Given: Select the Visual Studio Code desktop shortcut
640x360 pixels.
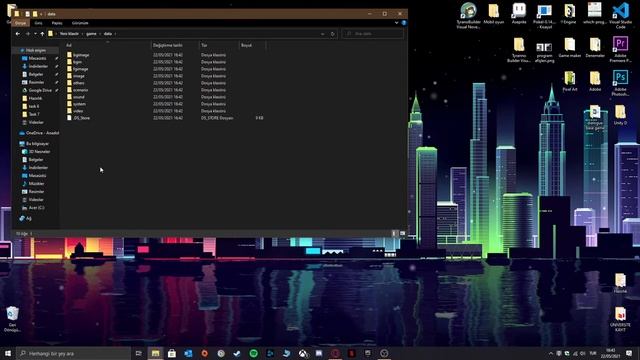Looking at the screenshot, I should pos(620,16).
